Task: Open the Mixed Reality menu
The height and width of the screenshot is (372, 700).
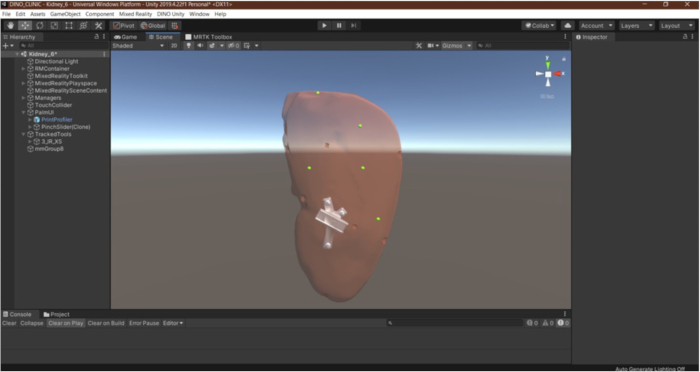Action: (x=135, y=14)
